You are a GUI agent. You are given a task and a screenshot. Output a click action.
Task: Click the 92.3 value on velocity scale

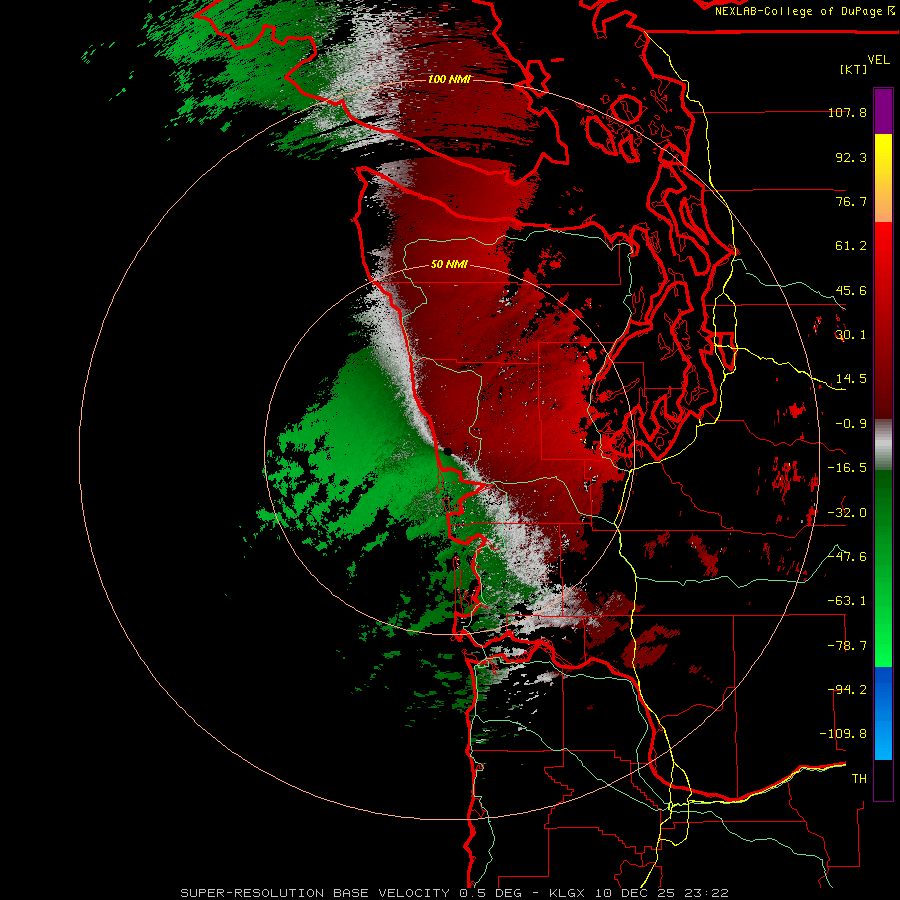[851, 157]
